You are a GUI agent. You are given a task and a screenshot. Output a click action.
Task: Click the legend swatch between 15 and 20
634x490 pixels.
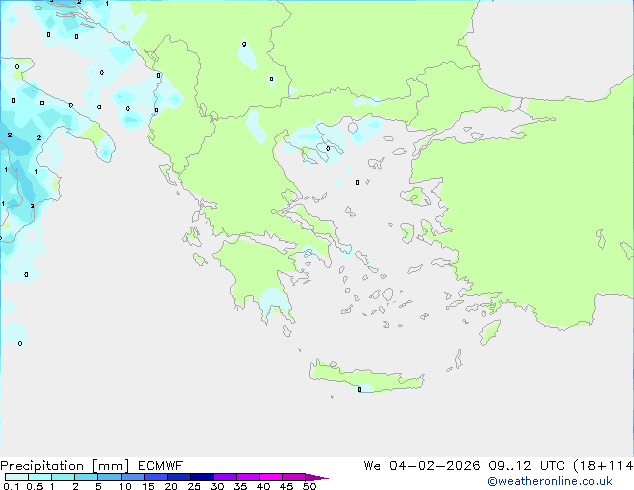pos(156,477)
